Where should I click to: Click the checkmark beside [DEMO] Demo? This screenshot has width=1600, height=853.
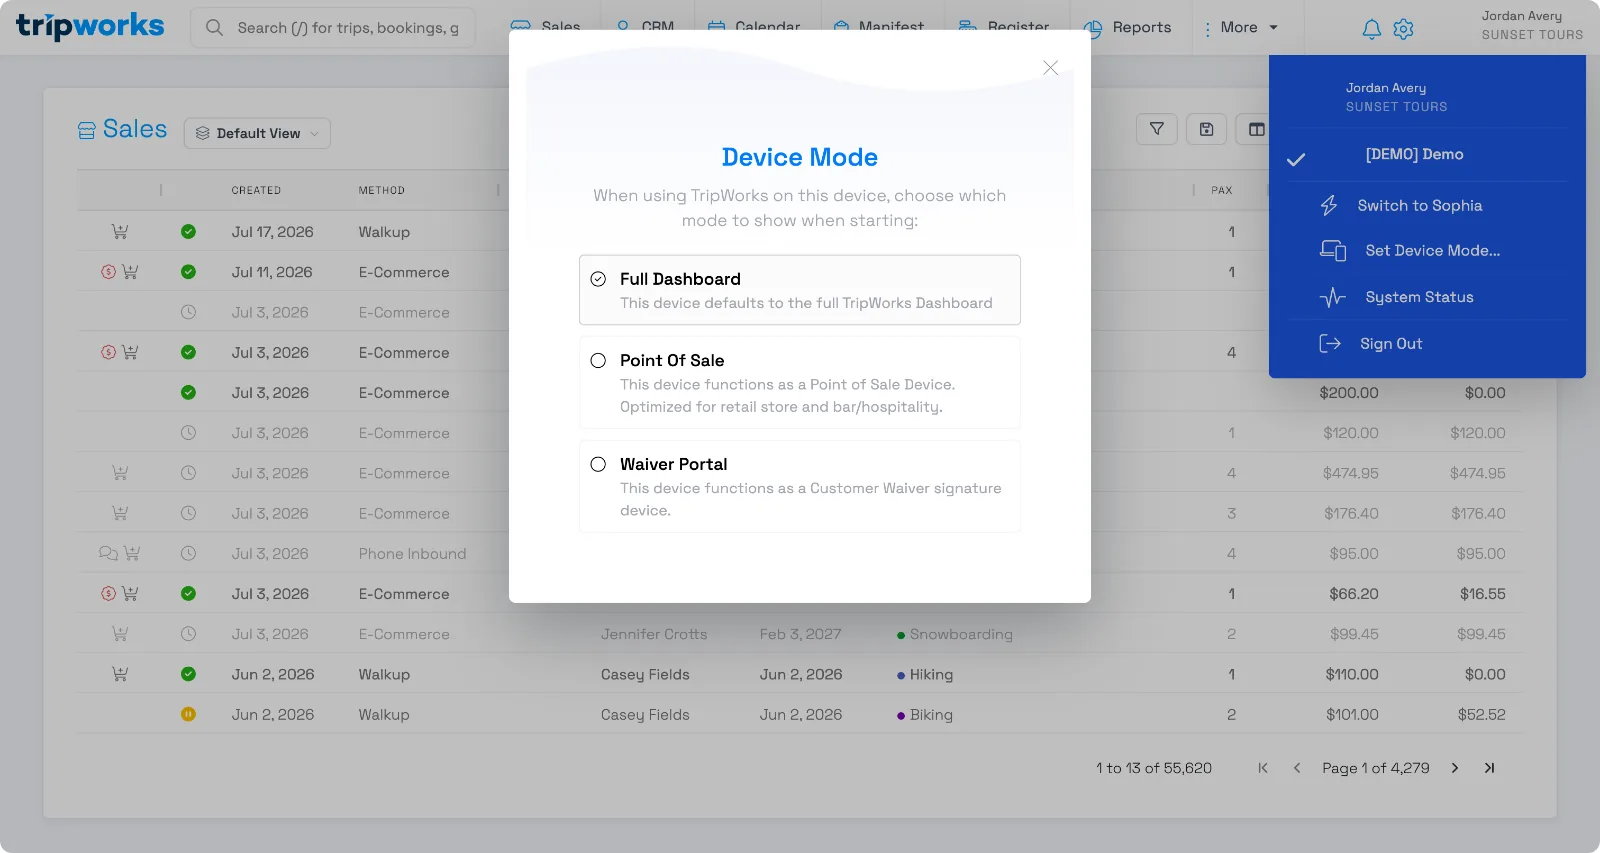click(1296, 159)
